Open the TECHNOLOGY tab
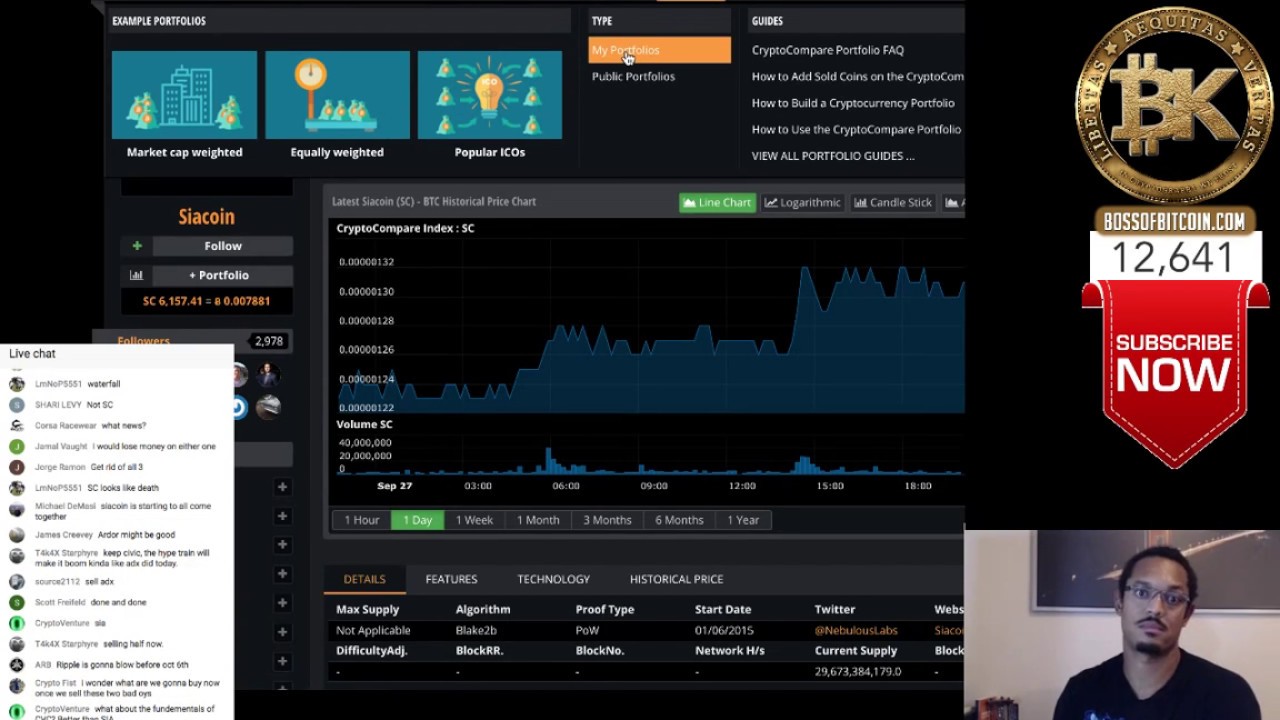The height and width of the screenshot is (720, 1280). (x=553, y=579)
